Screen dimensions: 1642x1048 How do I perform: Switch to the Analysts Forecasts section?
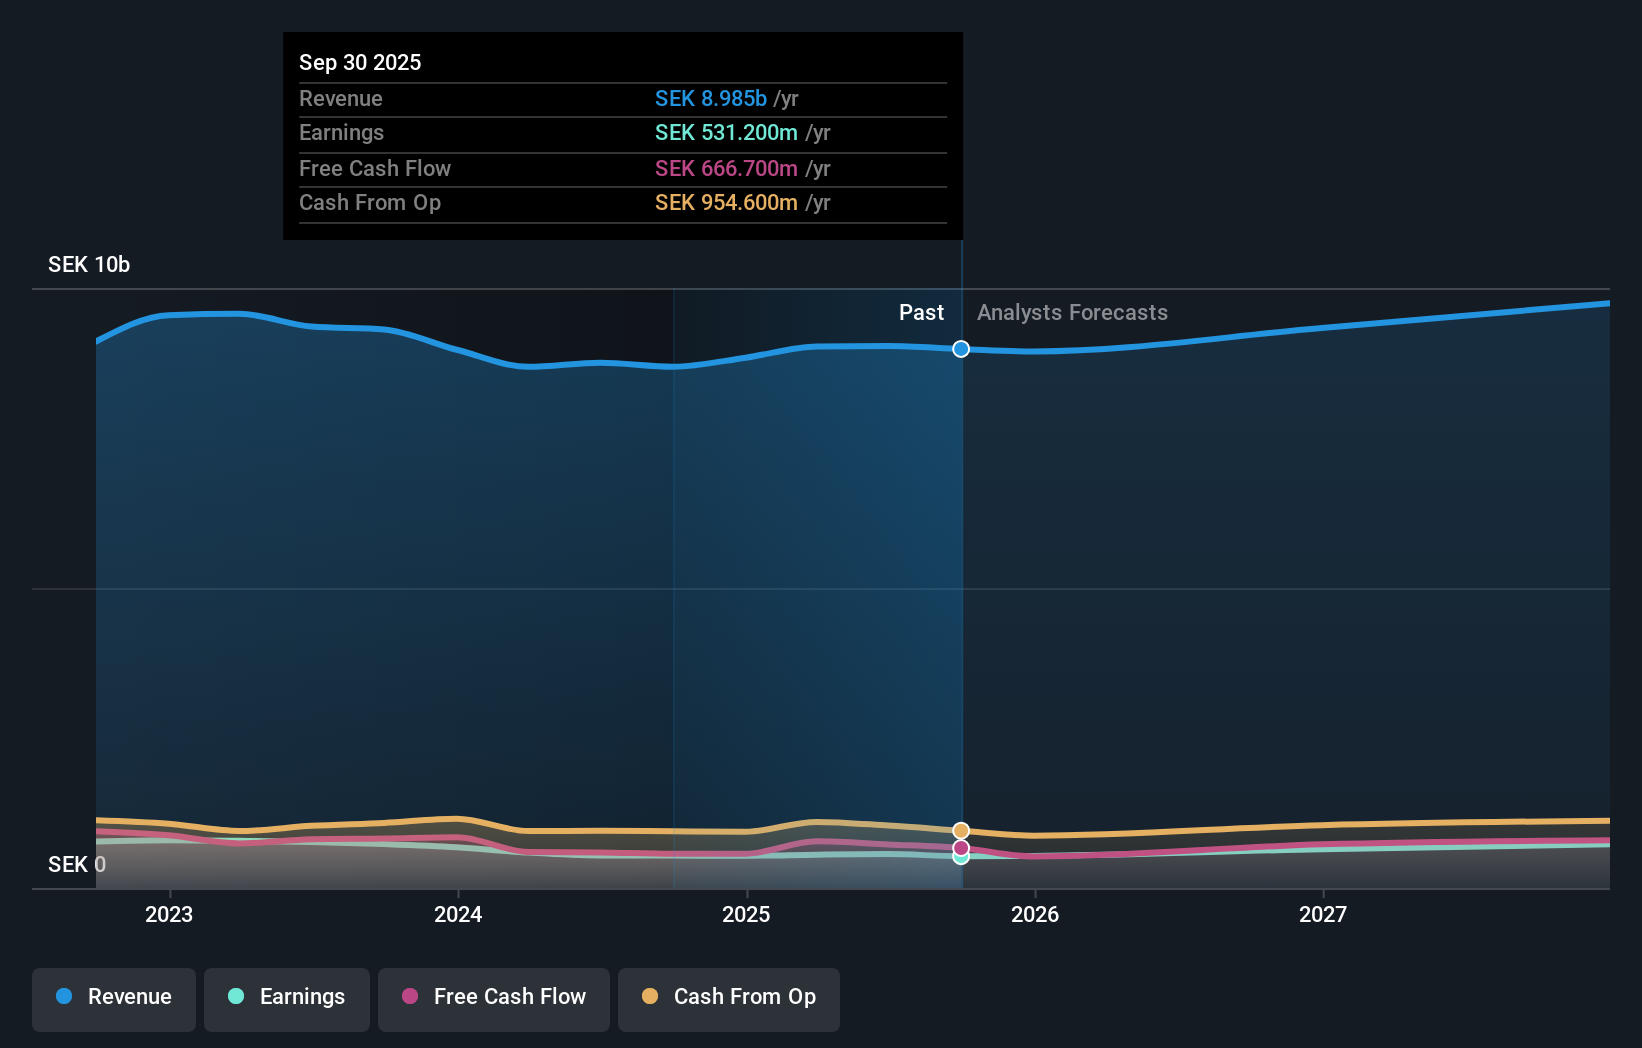pos(1072,312)
